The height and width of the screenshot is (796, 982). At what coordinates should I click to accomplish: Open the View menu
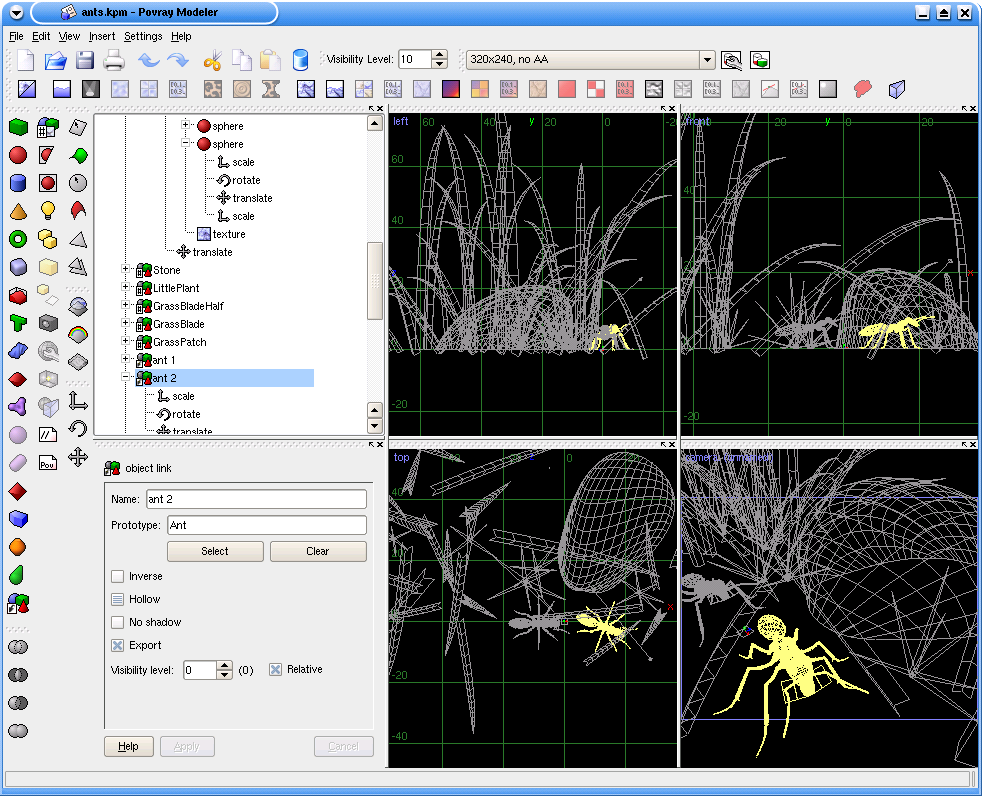tap(69, 36)
